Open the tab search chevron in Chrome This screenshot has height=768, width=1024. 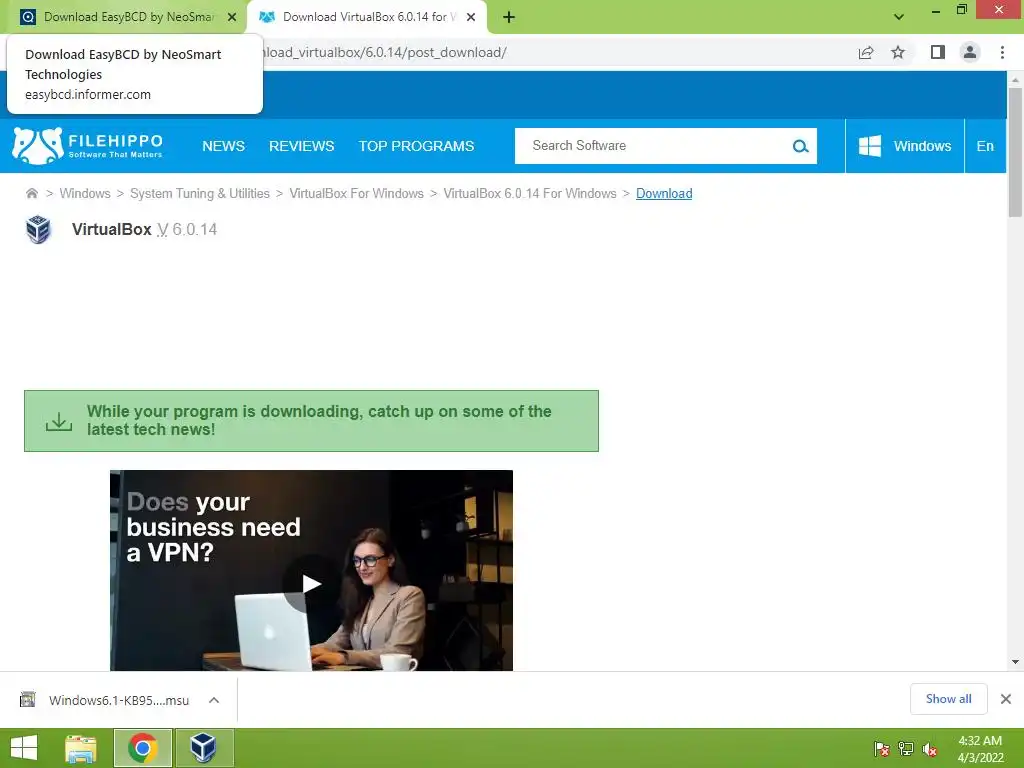899,17
